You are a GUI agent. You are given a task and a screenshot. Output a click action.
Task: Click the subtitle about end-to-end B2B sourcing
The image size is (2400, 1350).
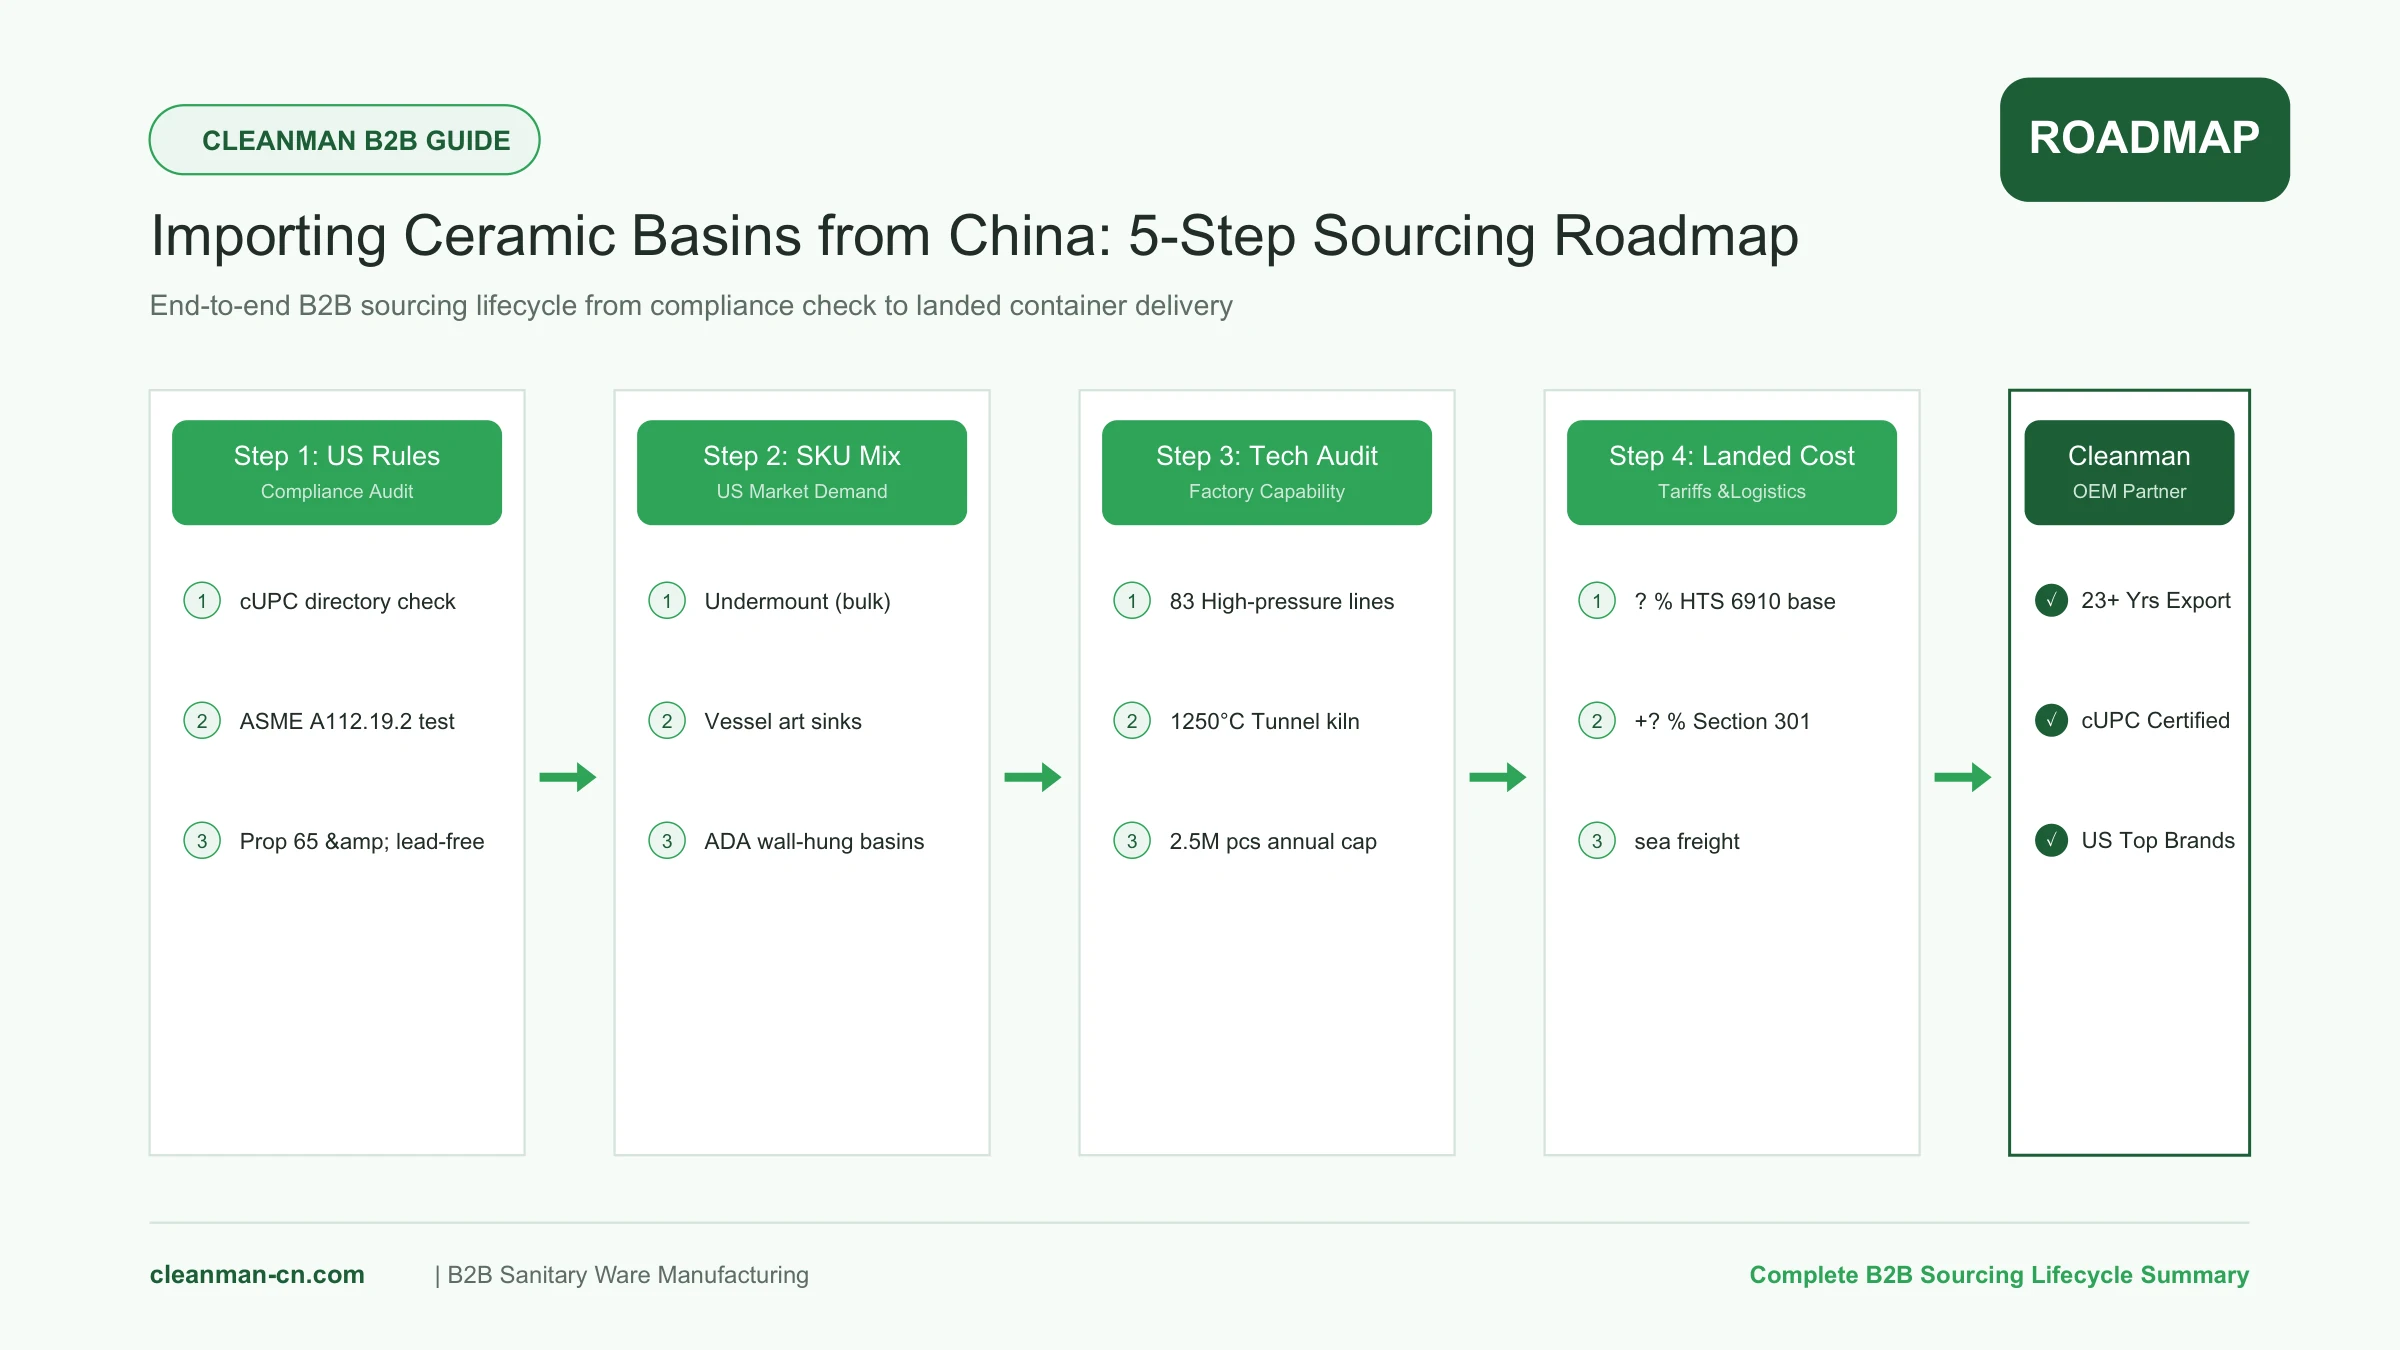(x=691, y=305)
